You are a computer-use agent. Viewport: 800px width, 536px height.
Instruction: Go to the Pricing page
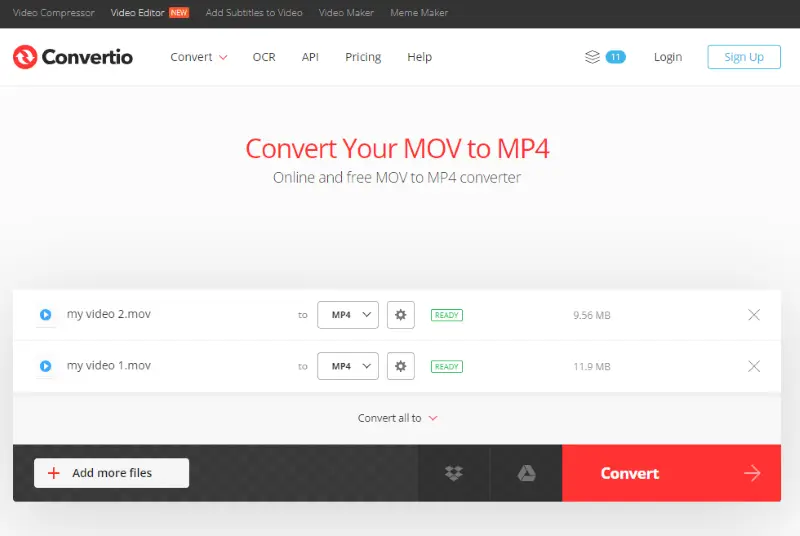tap(363, 57)
